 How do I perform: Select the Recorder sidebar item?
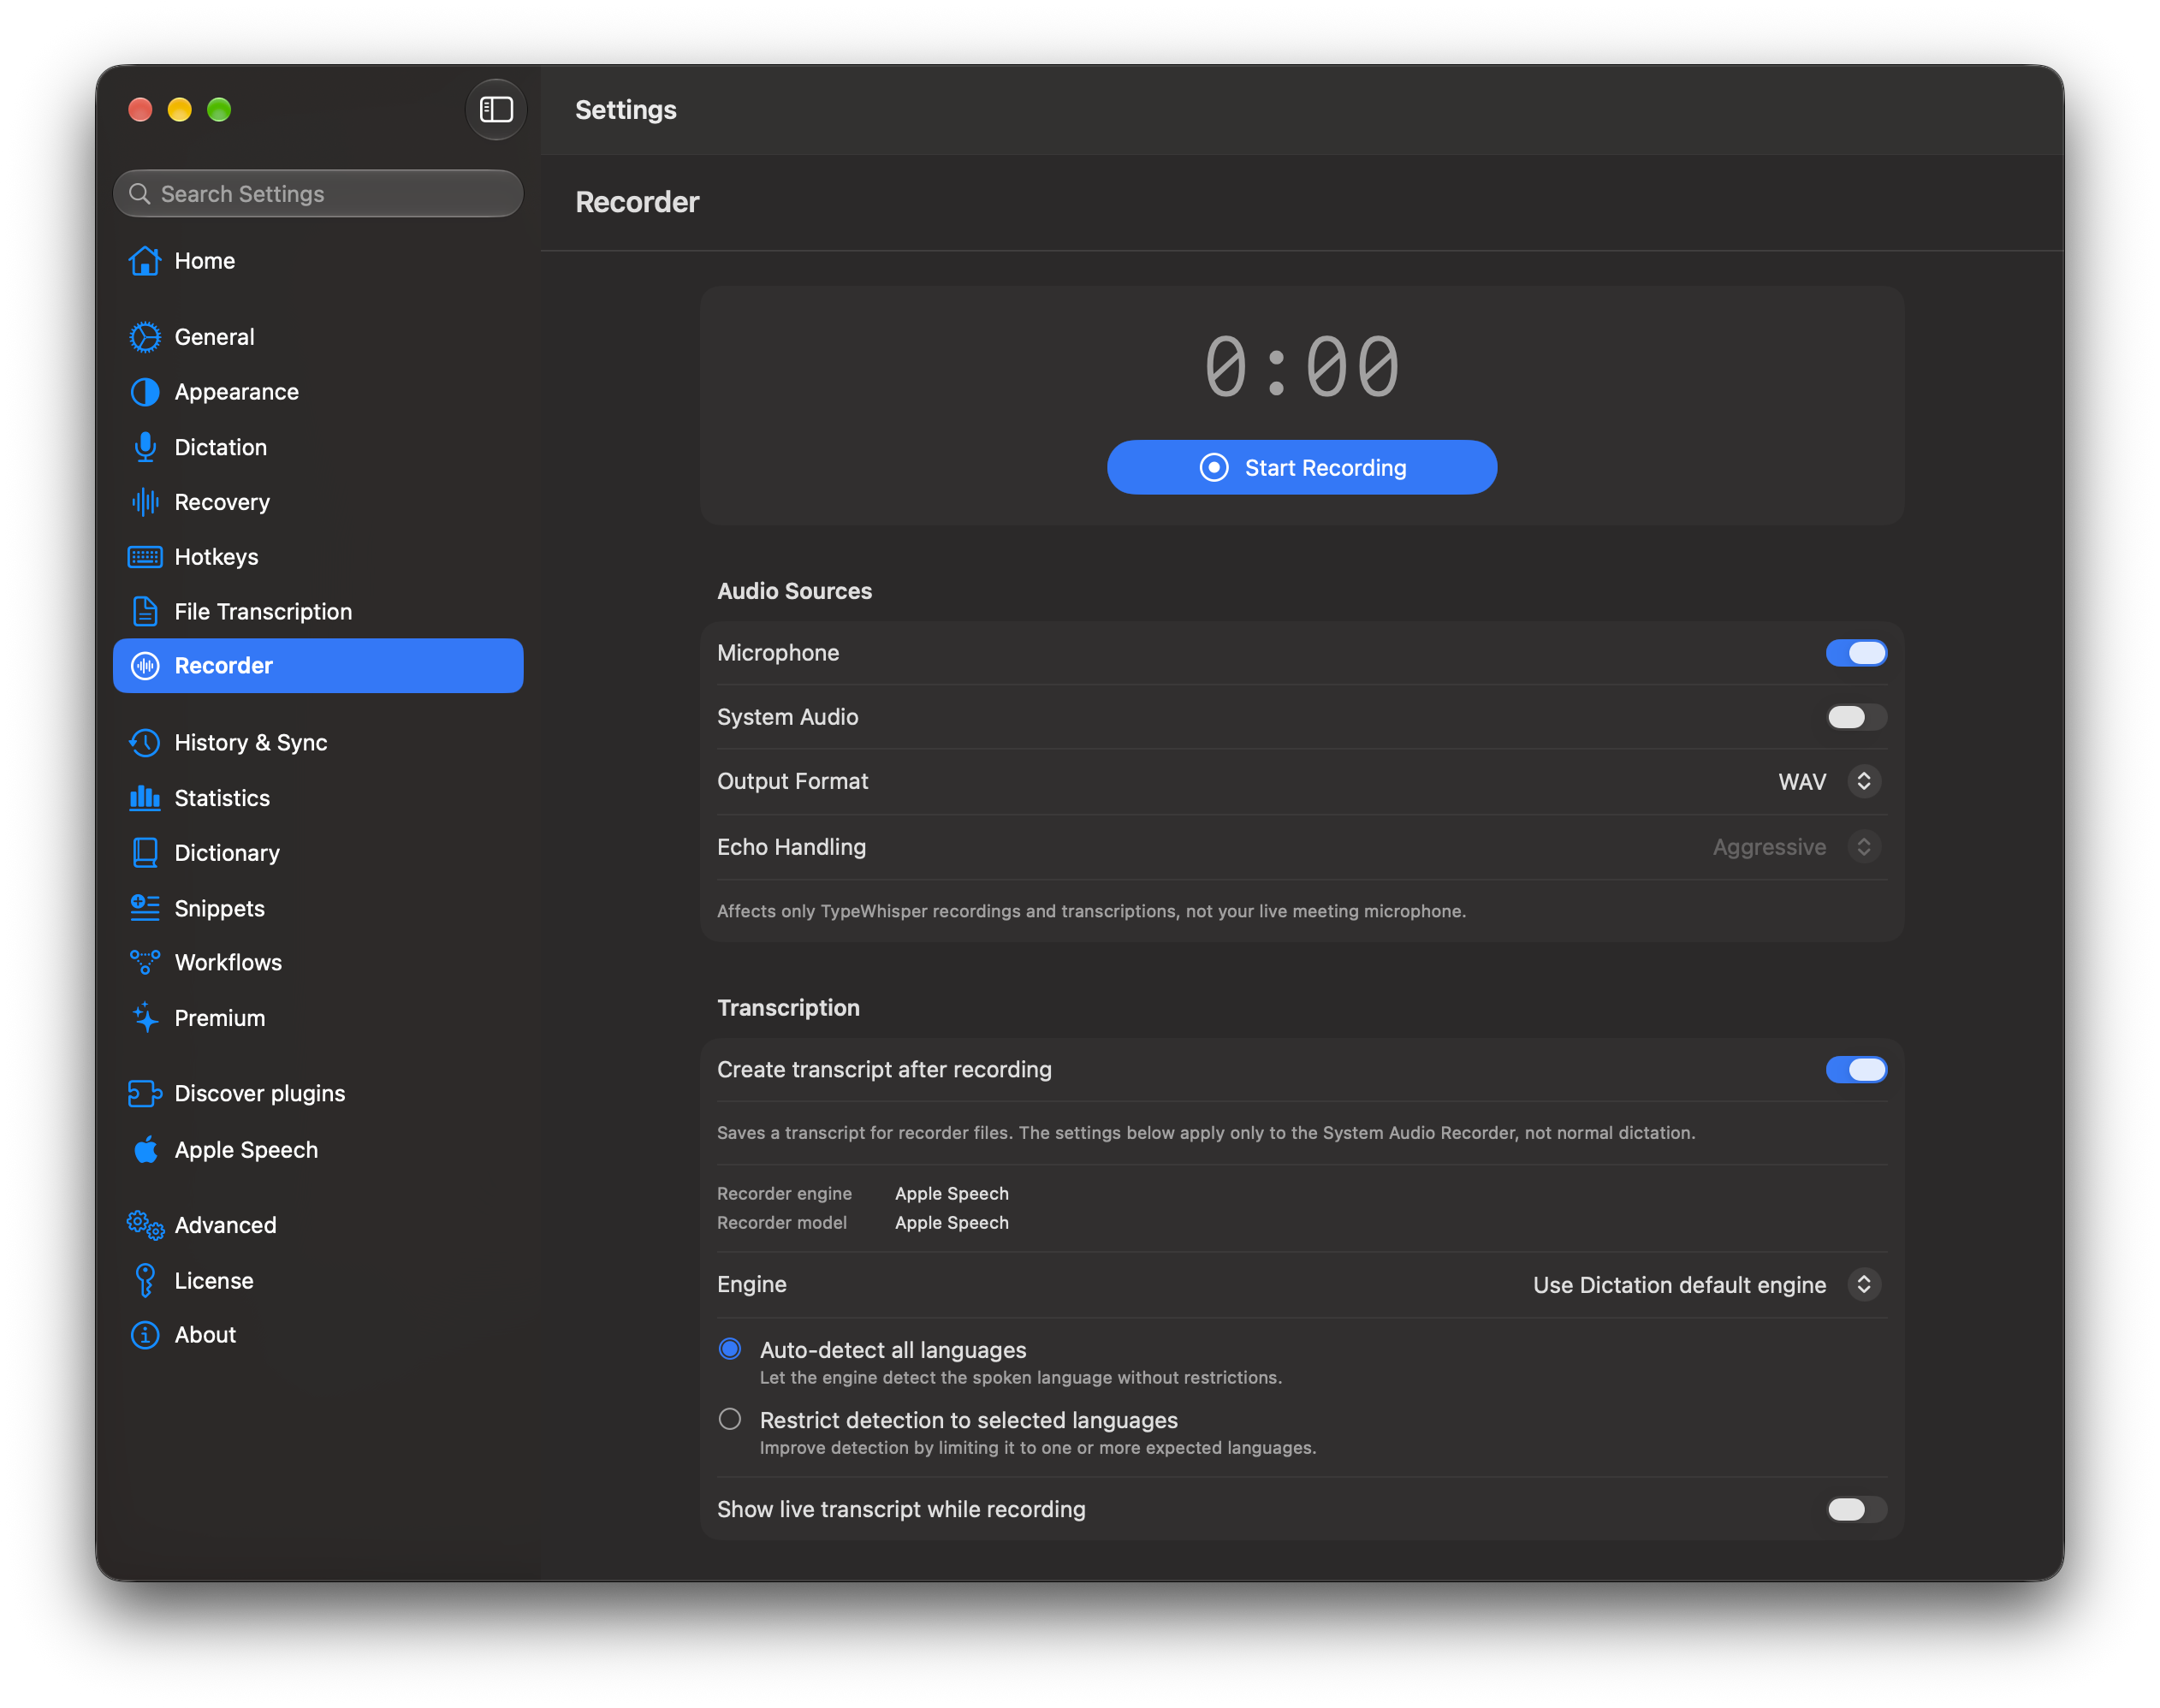pyautogui.click(x=318, y=666)
